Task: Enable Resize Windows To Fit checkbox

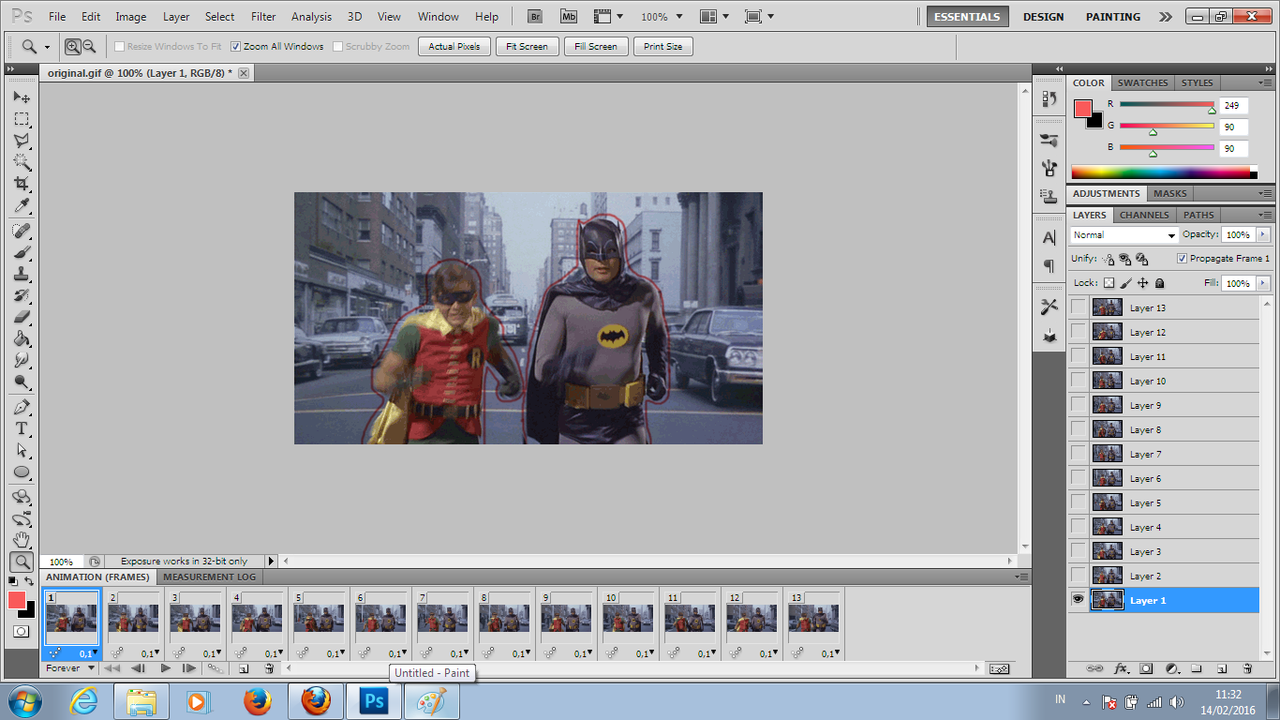Action: (x=119, y=46)
